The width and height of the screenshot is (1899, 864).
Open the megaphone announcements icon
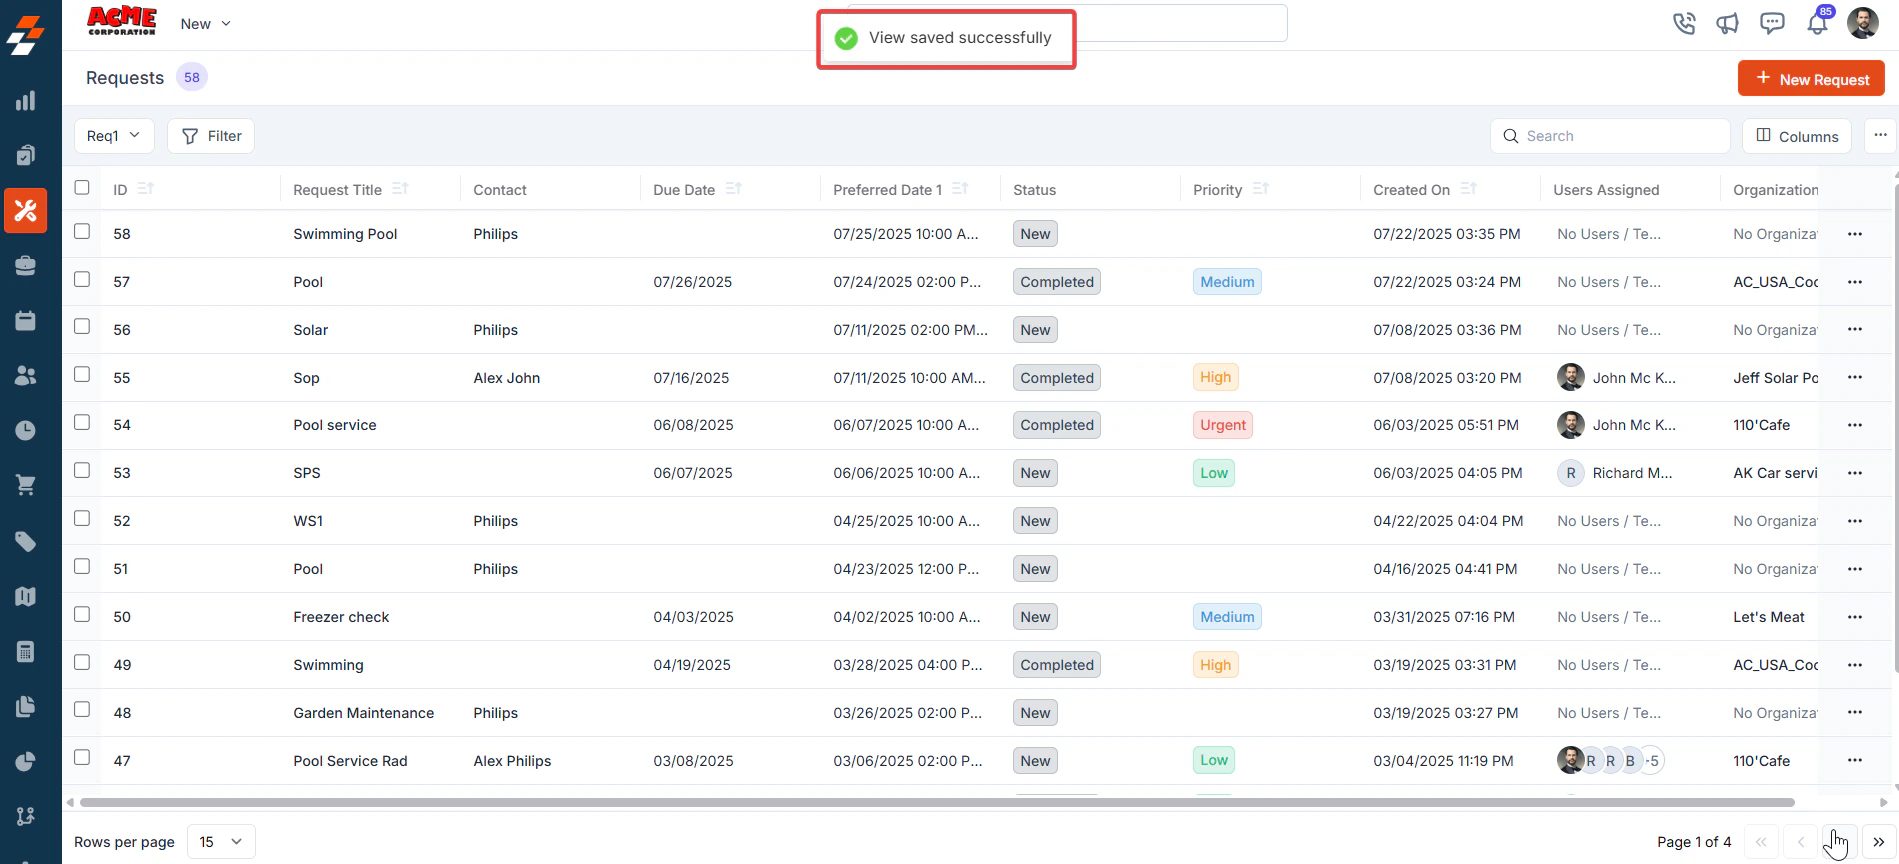pos(1728,23)
